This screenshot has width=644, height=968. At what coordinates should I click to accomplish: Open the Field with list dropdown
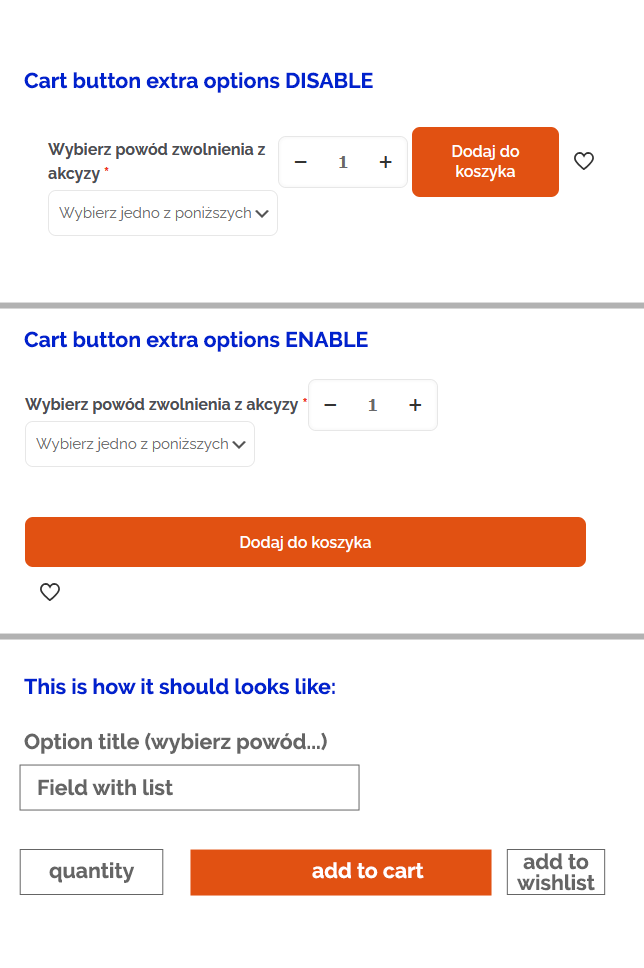tap(189, 787)
